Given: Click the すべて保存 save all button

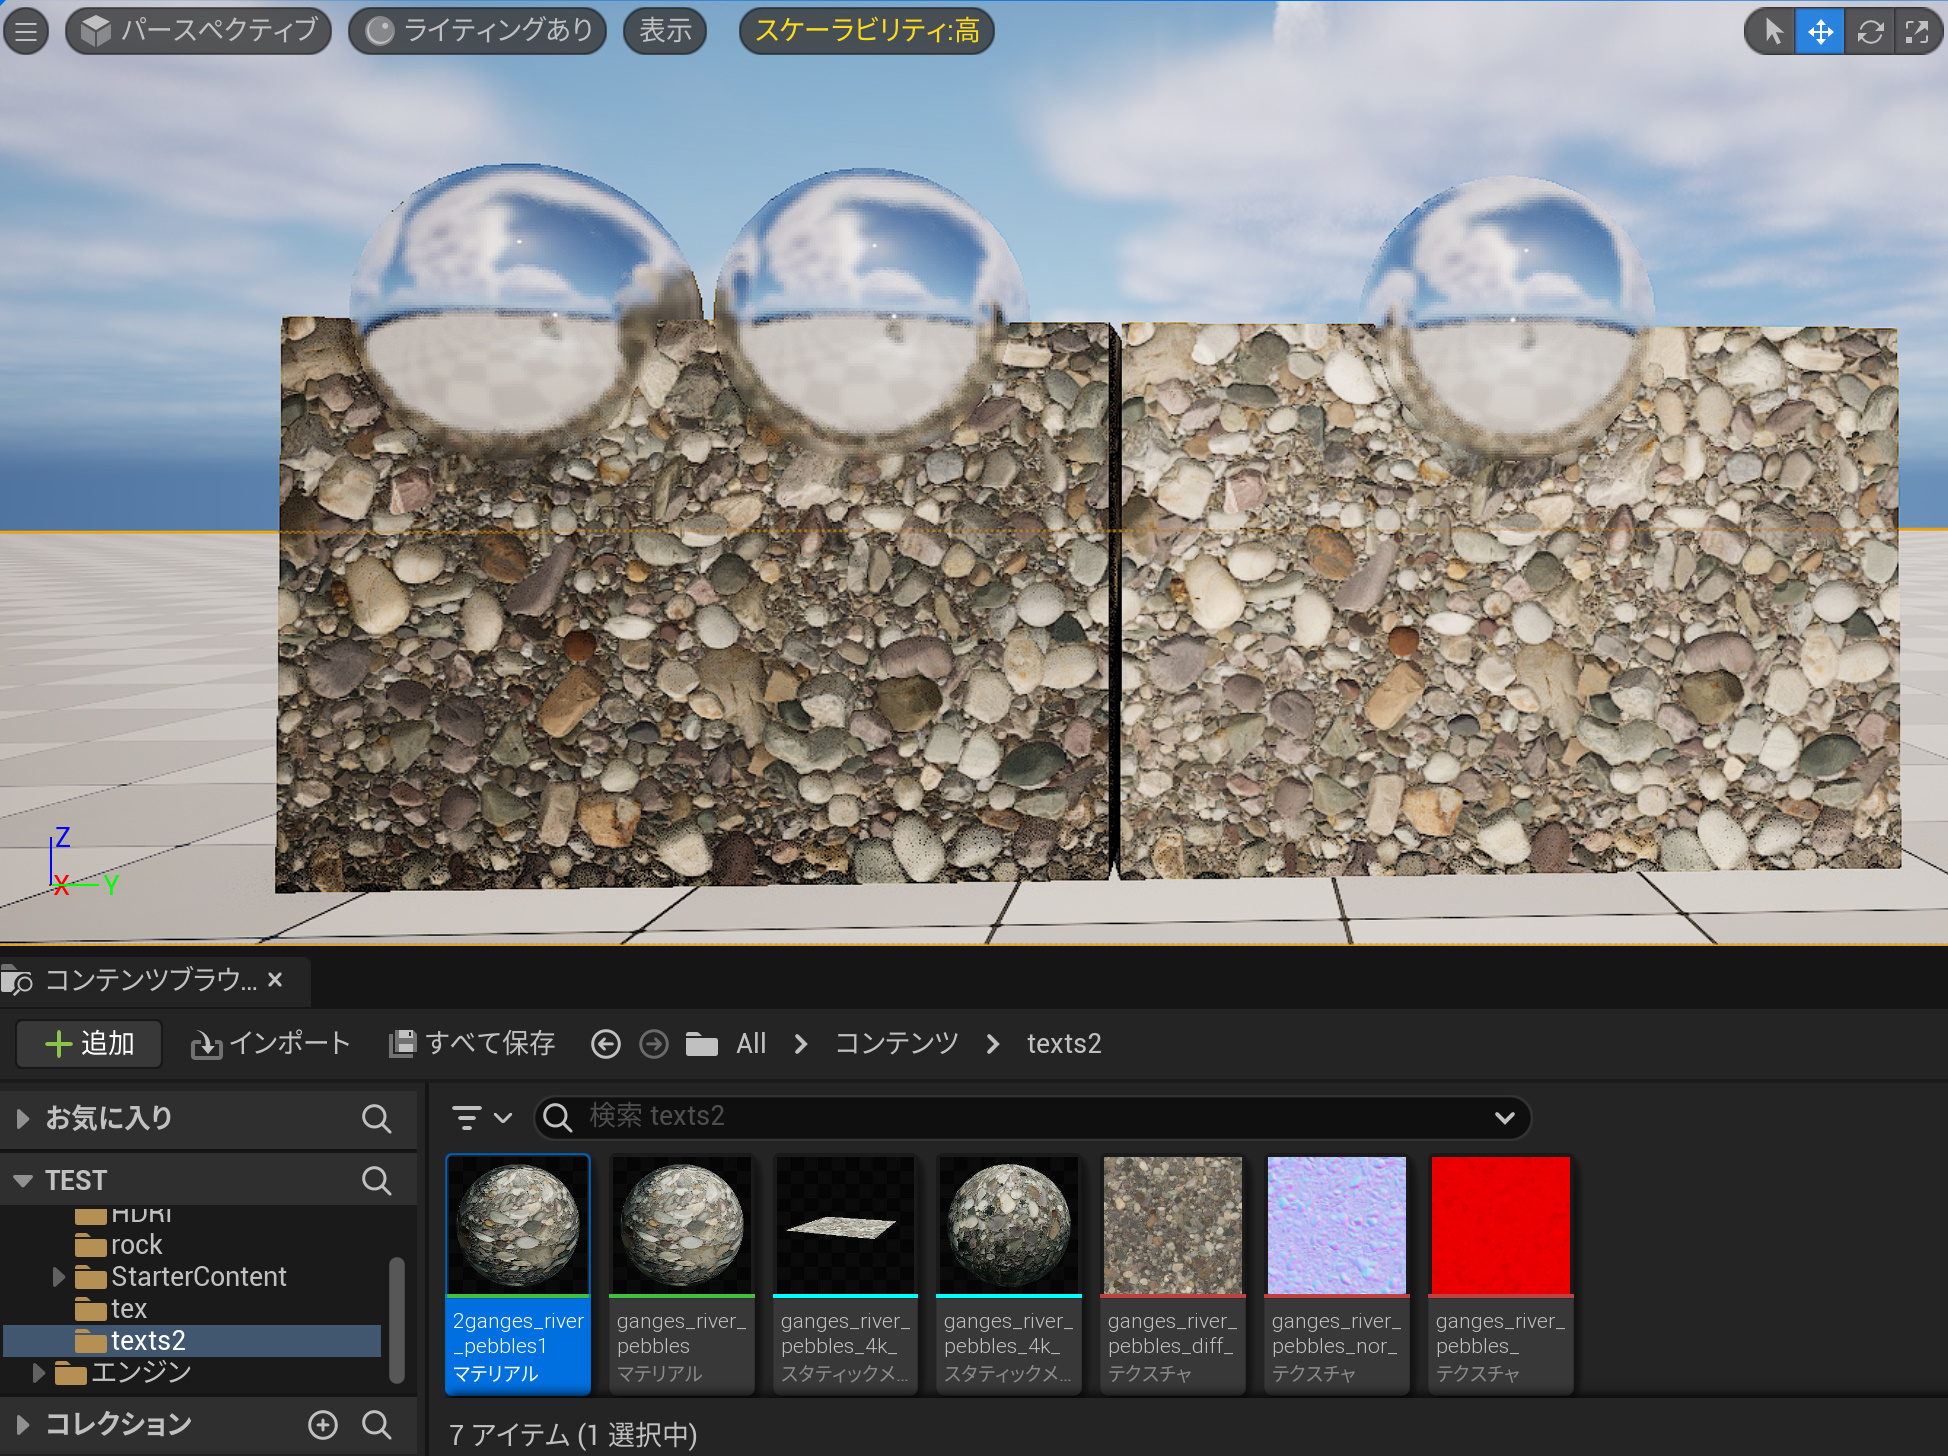Looking at the screenshot, I should [471, 1044].
